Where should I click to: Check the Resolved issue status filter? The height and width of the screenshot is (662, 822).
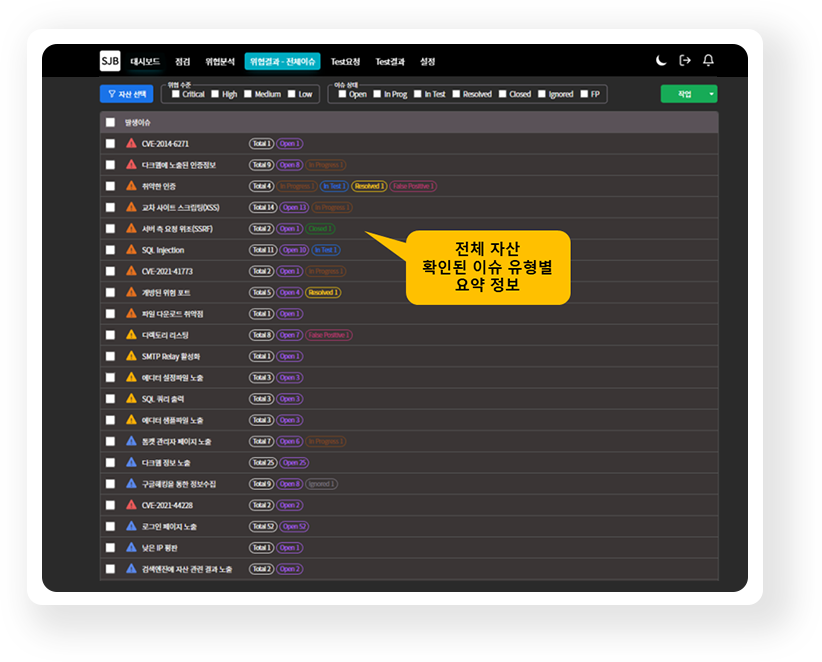[x=456, y=95]
